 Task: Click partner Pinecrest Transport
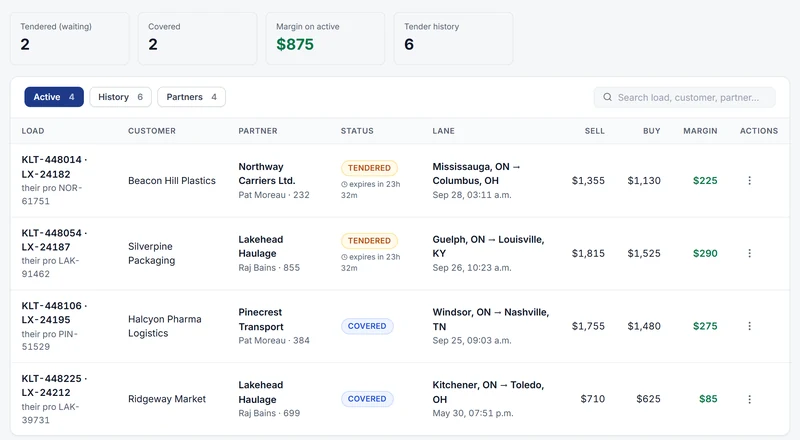coord(261,320)
